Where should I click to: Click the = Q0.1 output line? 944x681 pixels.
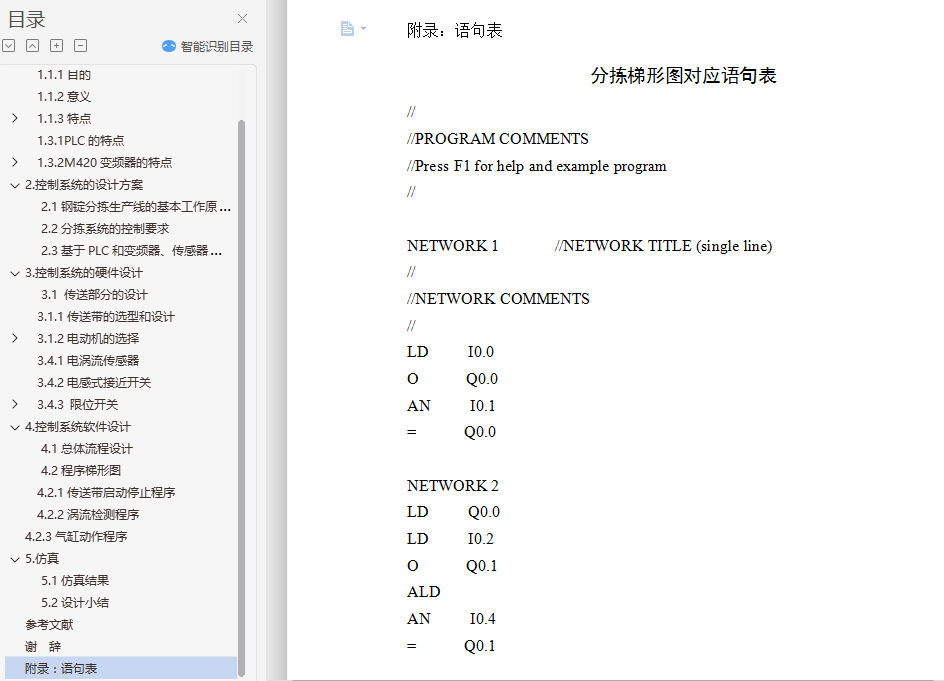(x=451, y=646)
